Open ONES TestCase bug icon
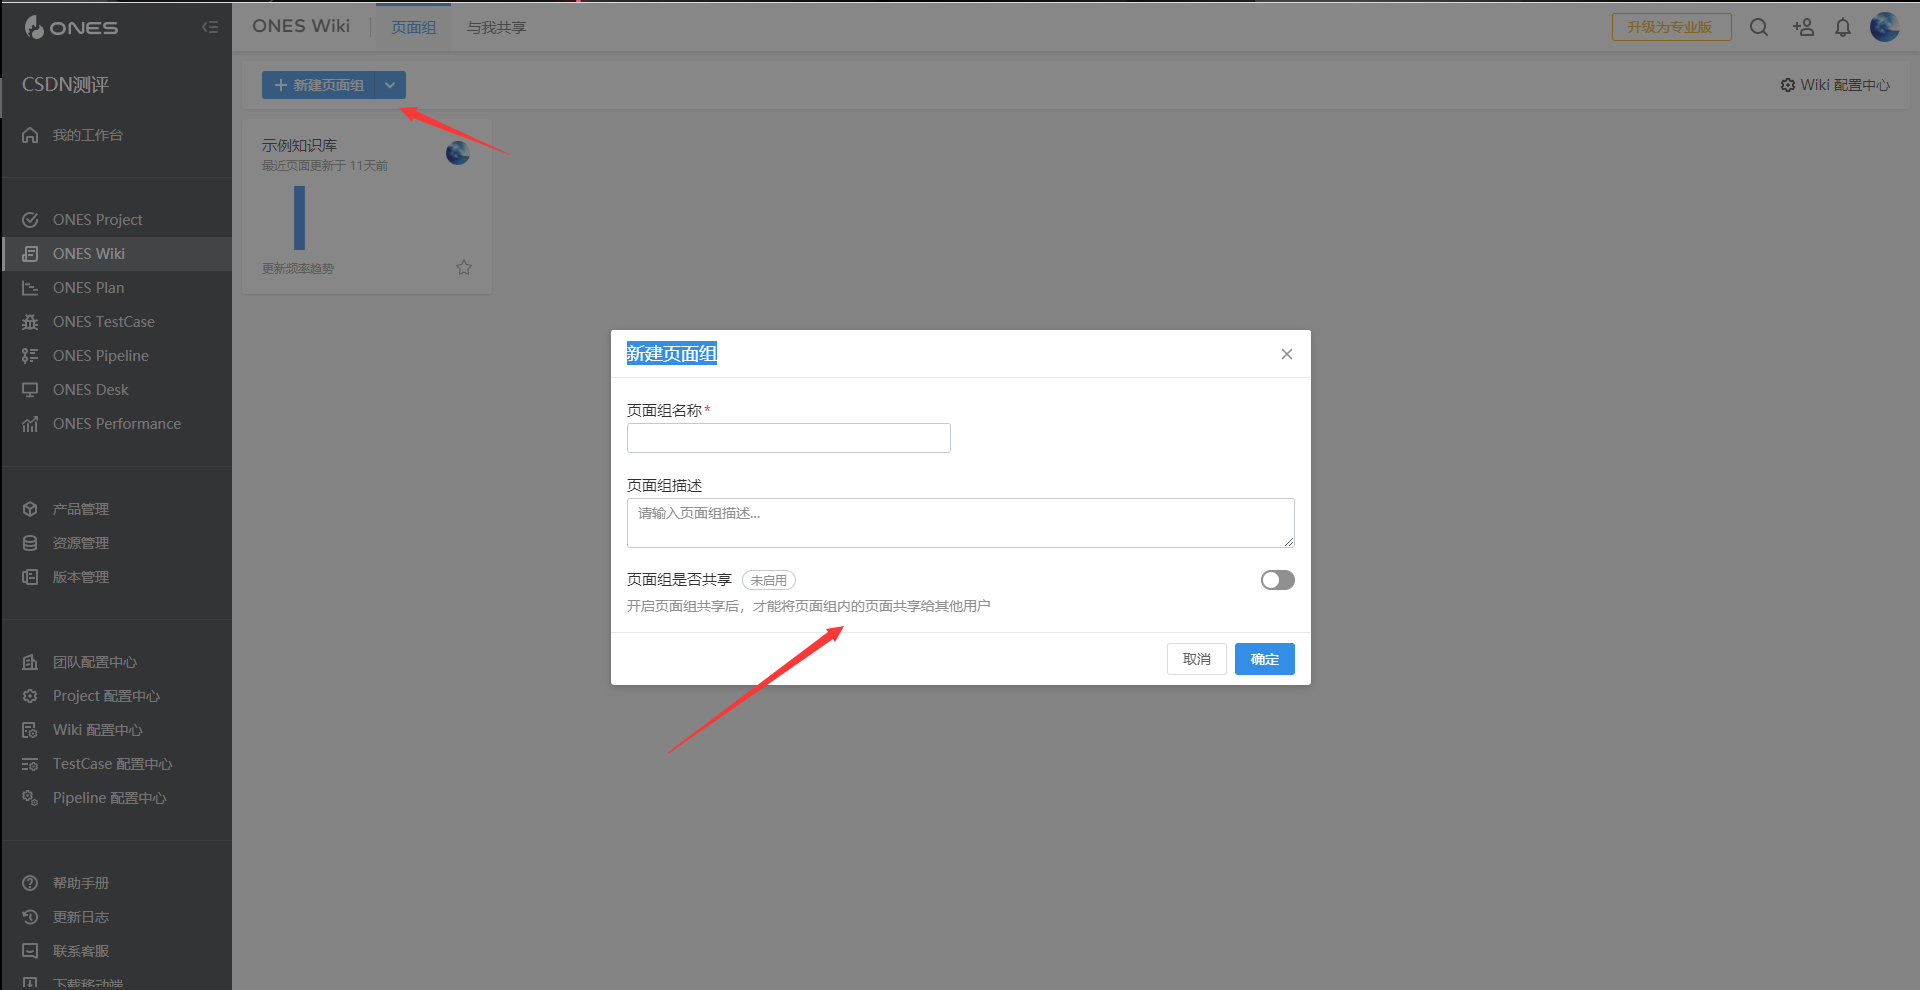Image resolution: width=1920 pixels, height=990 pixels. (30, 322)
